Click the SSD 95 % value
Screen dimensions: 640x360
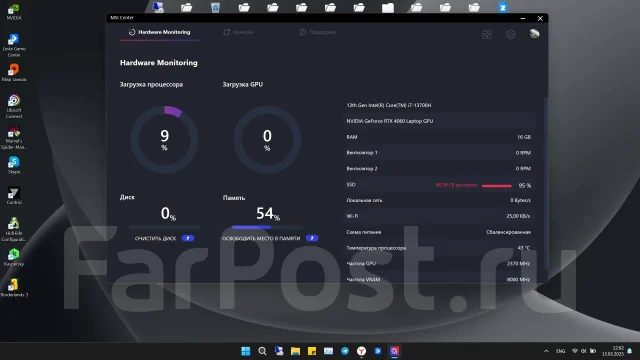coord(524,186)
